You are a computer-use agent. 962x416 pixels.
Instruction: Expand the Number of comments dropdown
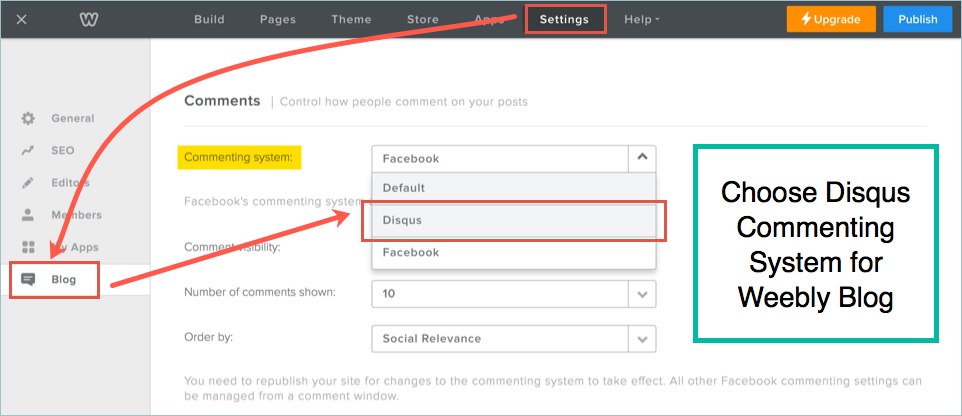[x=642, y=293]
